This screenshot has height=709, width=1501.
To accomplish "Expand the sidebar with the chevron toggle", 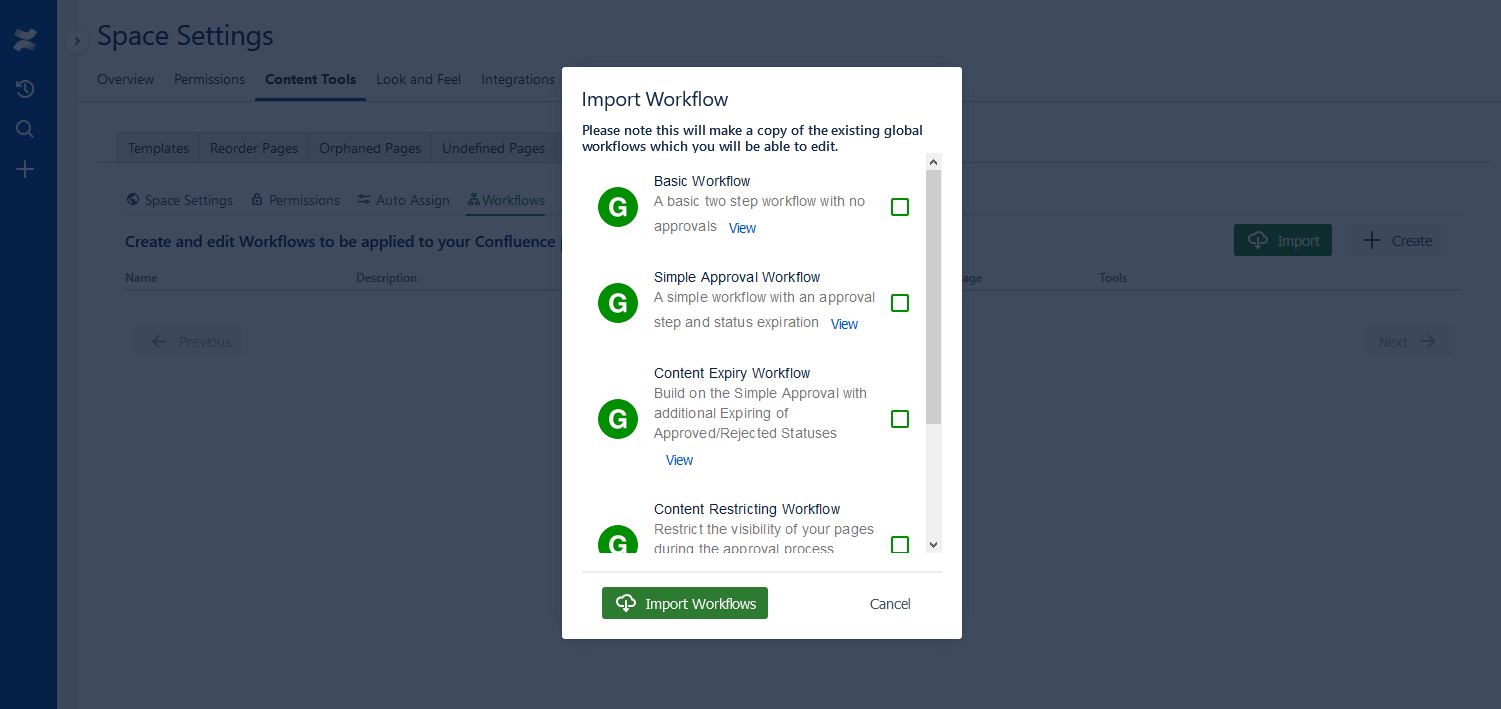I will 77,41.
